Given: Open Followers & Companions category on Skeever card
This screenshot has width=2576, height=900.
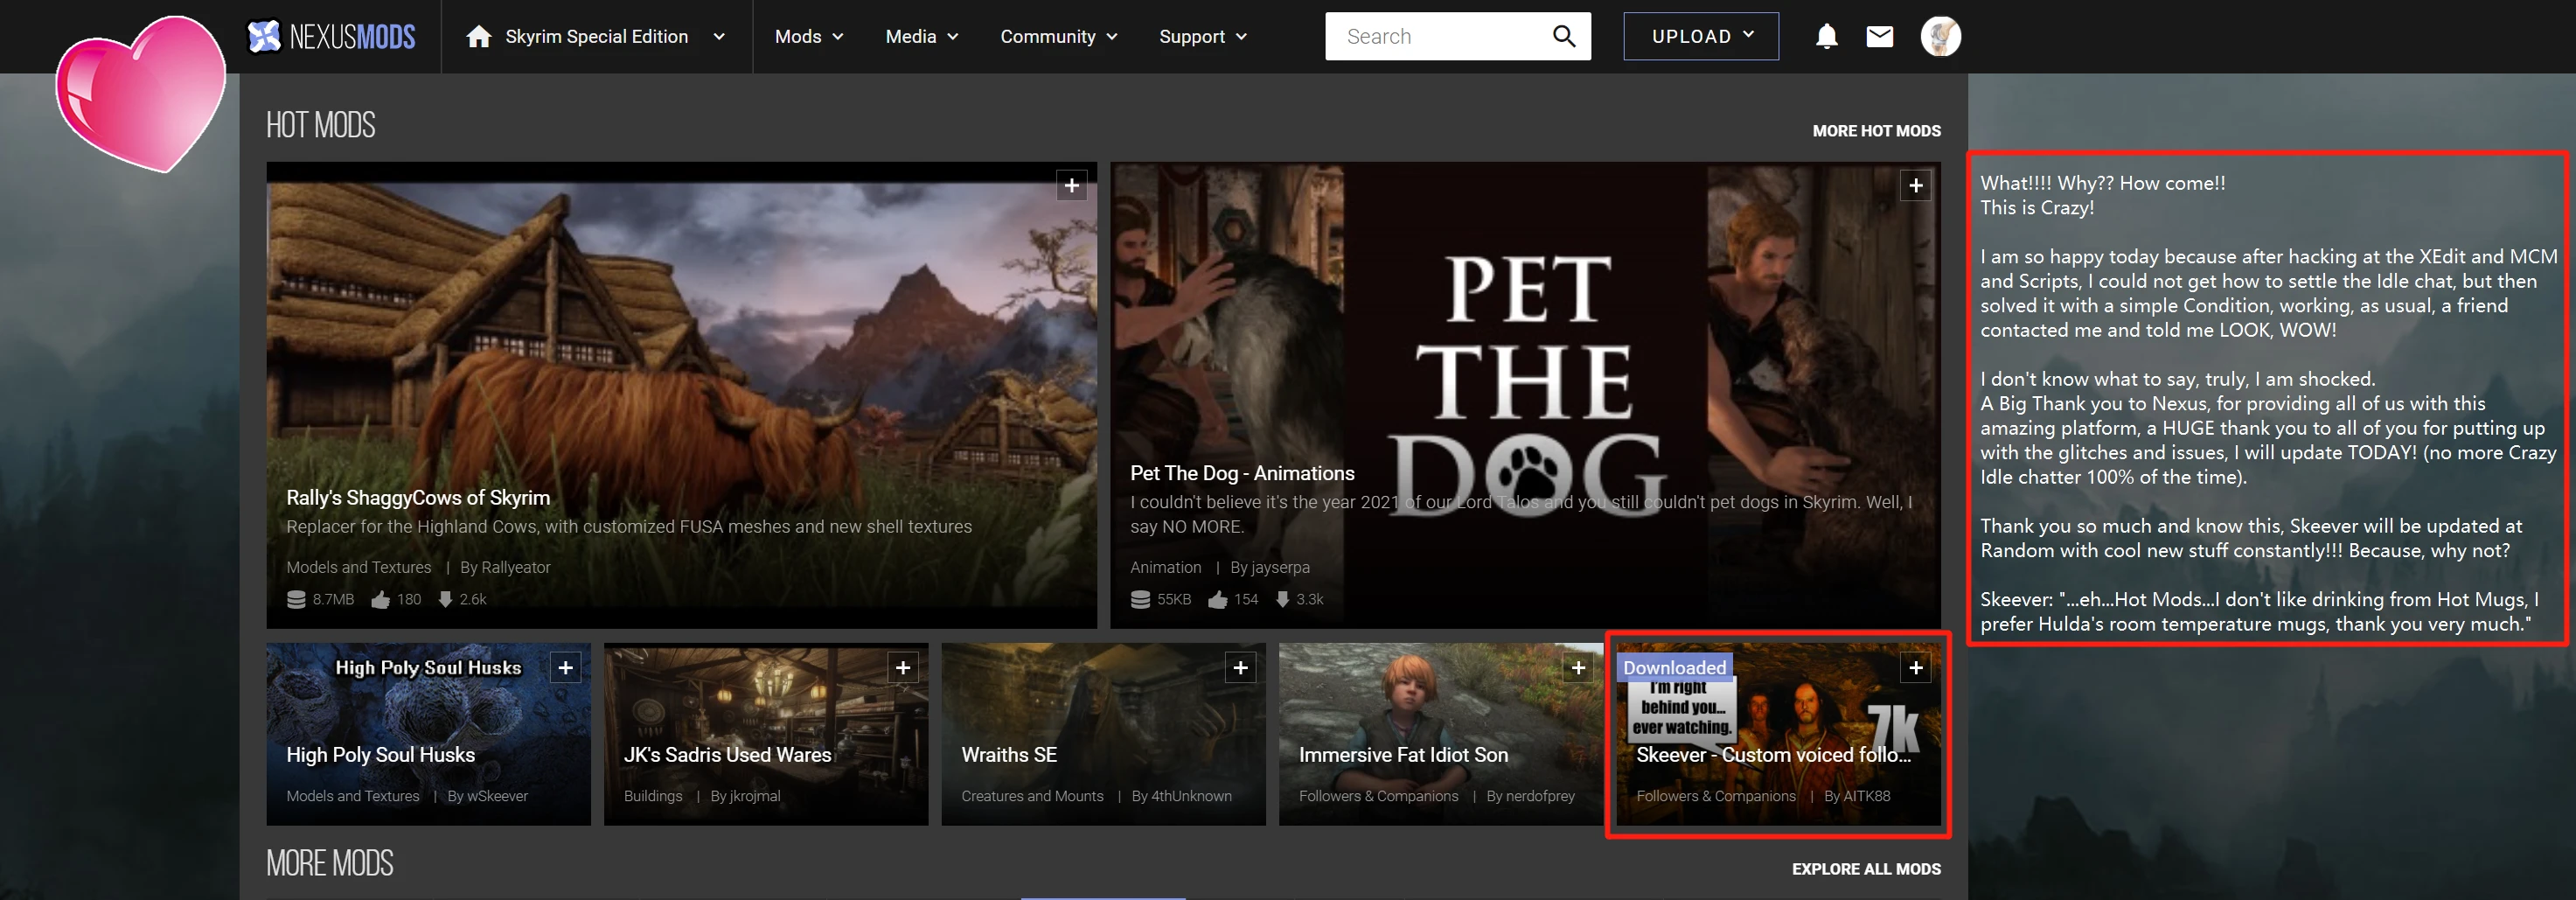Looking at the screenshot, I should (1715, 796).
